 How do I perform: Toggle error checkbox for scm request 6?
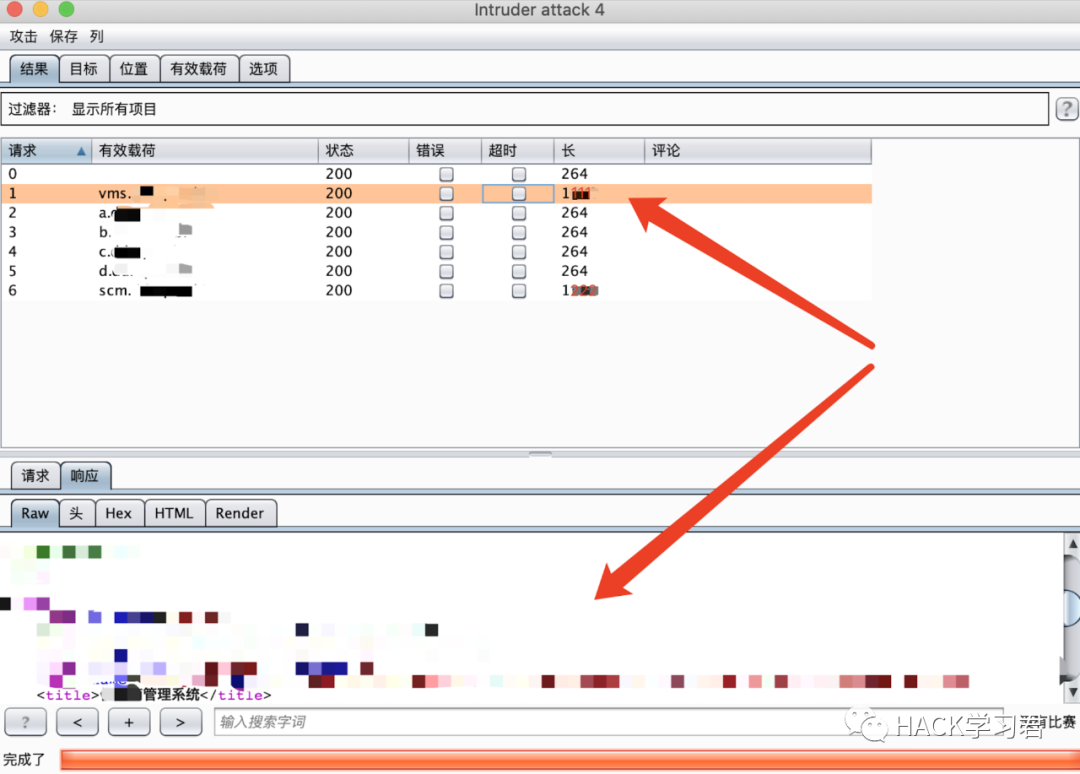point(446,291)
